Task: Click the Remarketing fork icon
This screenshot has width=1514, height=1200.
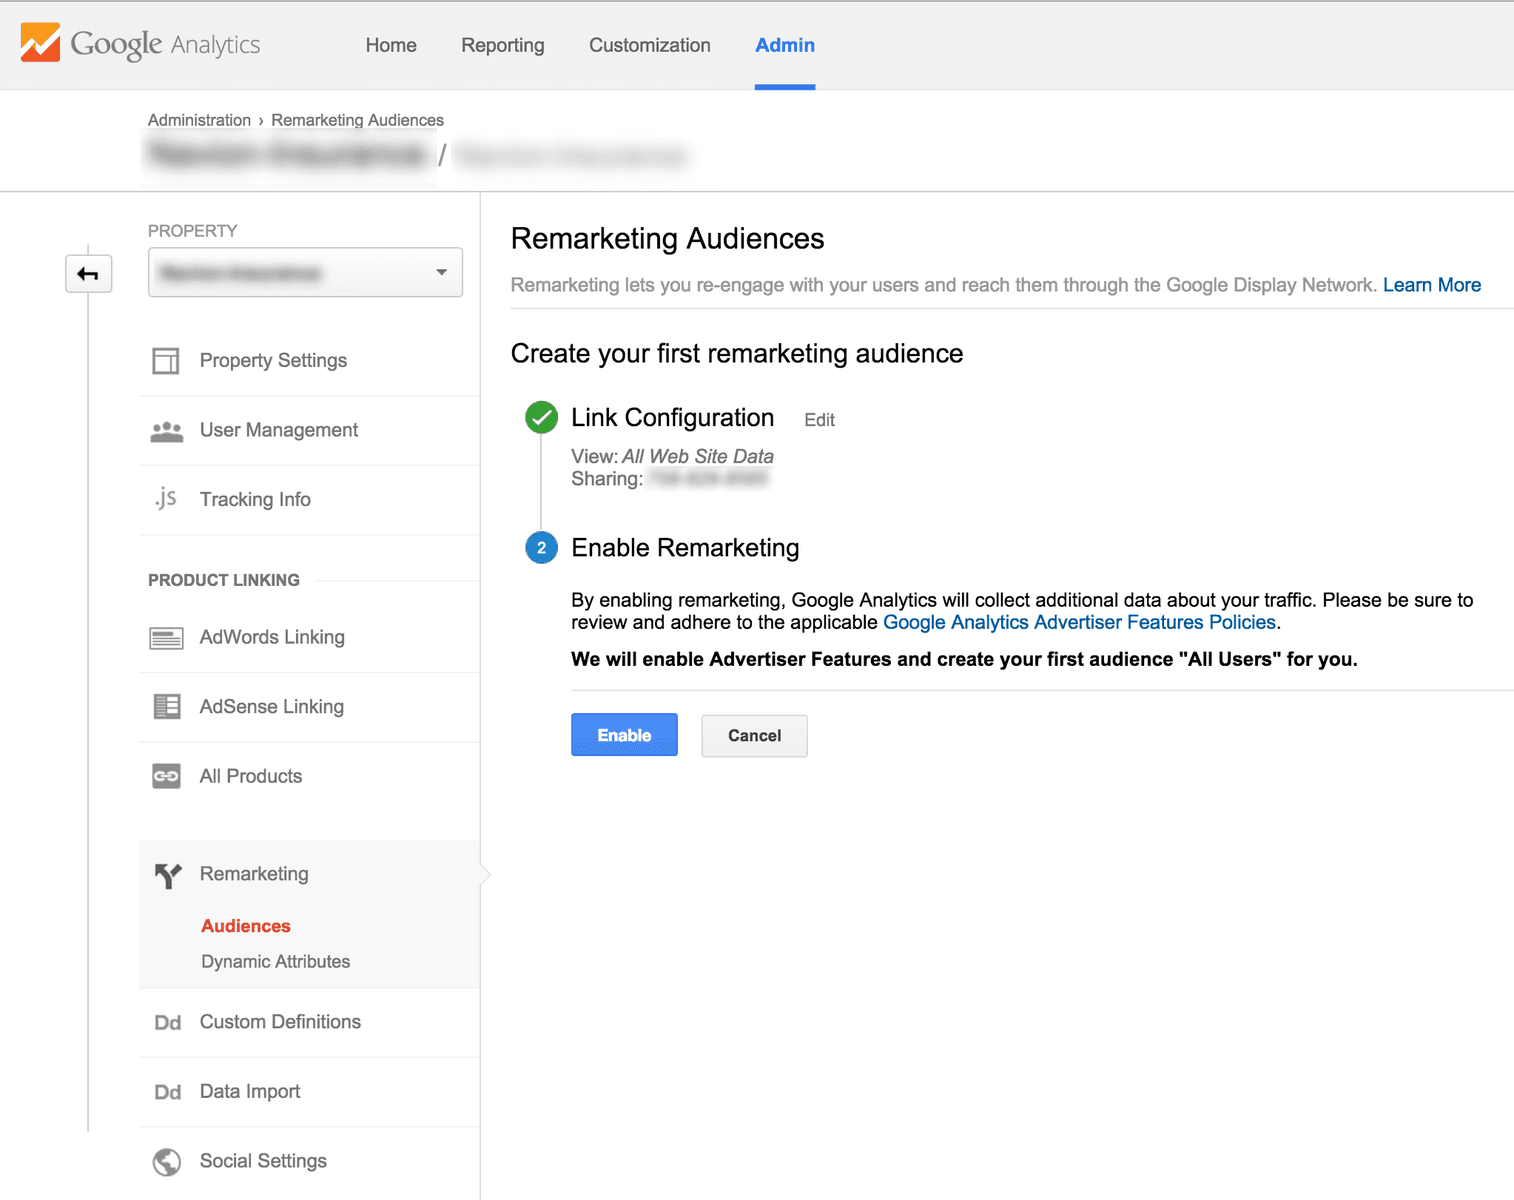Action: (168, 875)
